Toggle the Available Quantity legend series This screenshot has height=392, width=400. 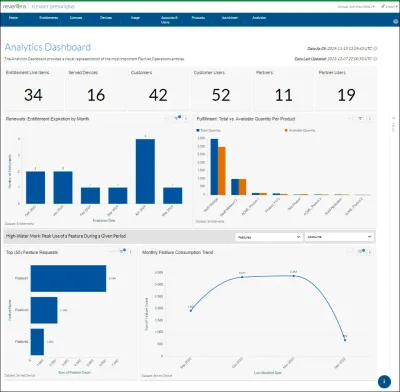[300, 130]
